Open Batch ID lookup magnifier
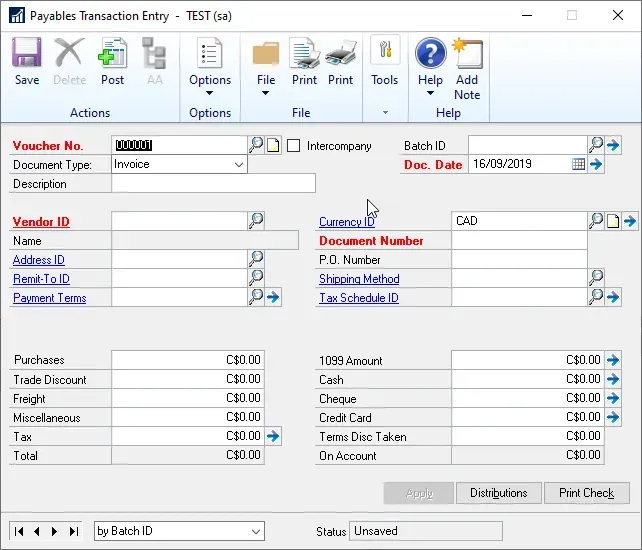This screenshot has width=642, height=550. (x=596, y=145)
